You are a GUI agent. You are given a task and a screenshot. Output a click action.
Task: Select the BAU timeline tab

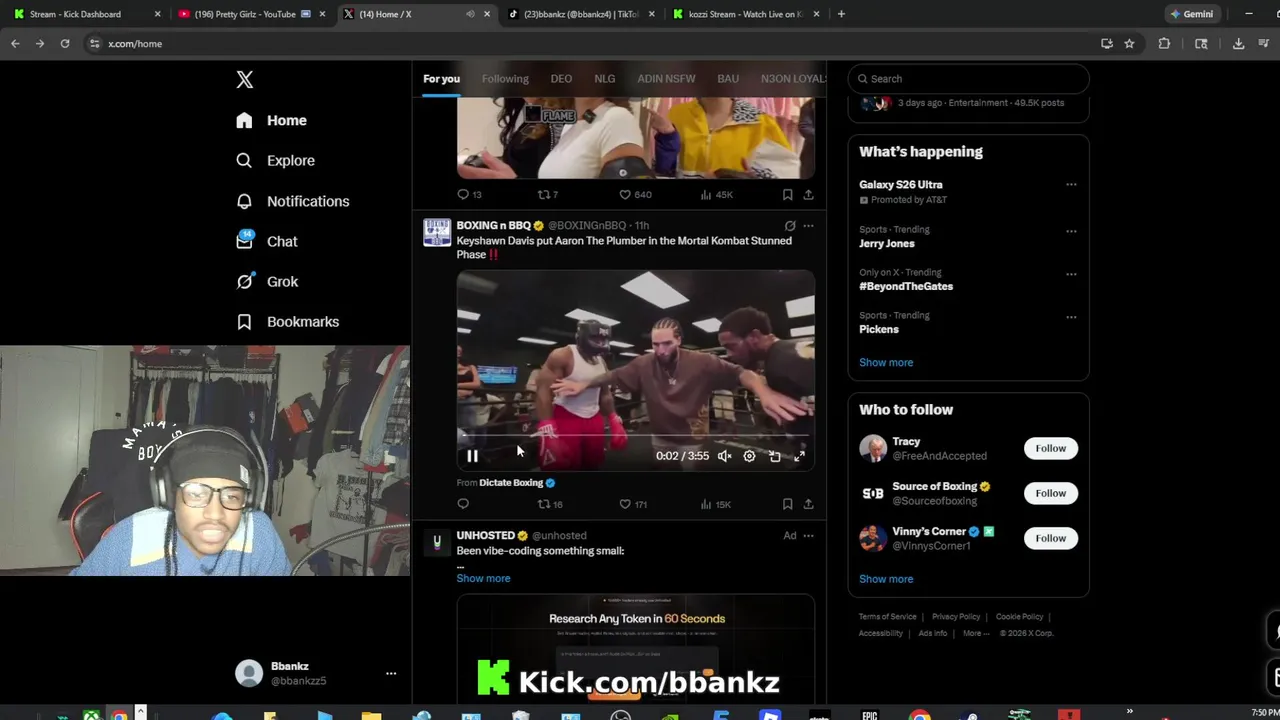coord(728,79)
